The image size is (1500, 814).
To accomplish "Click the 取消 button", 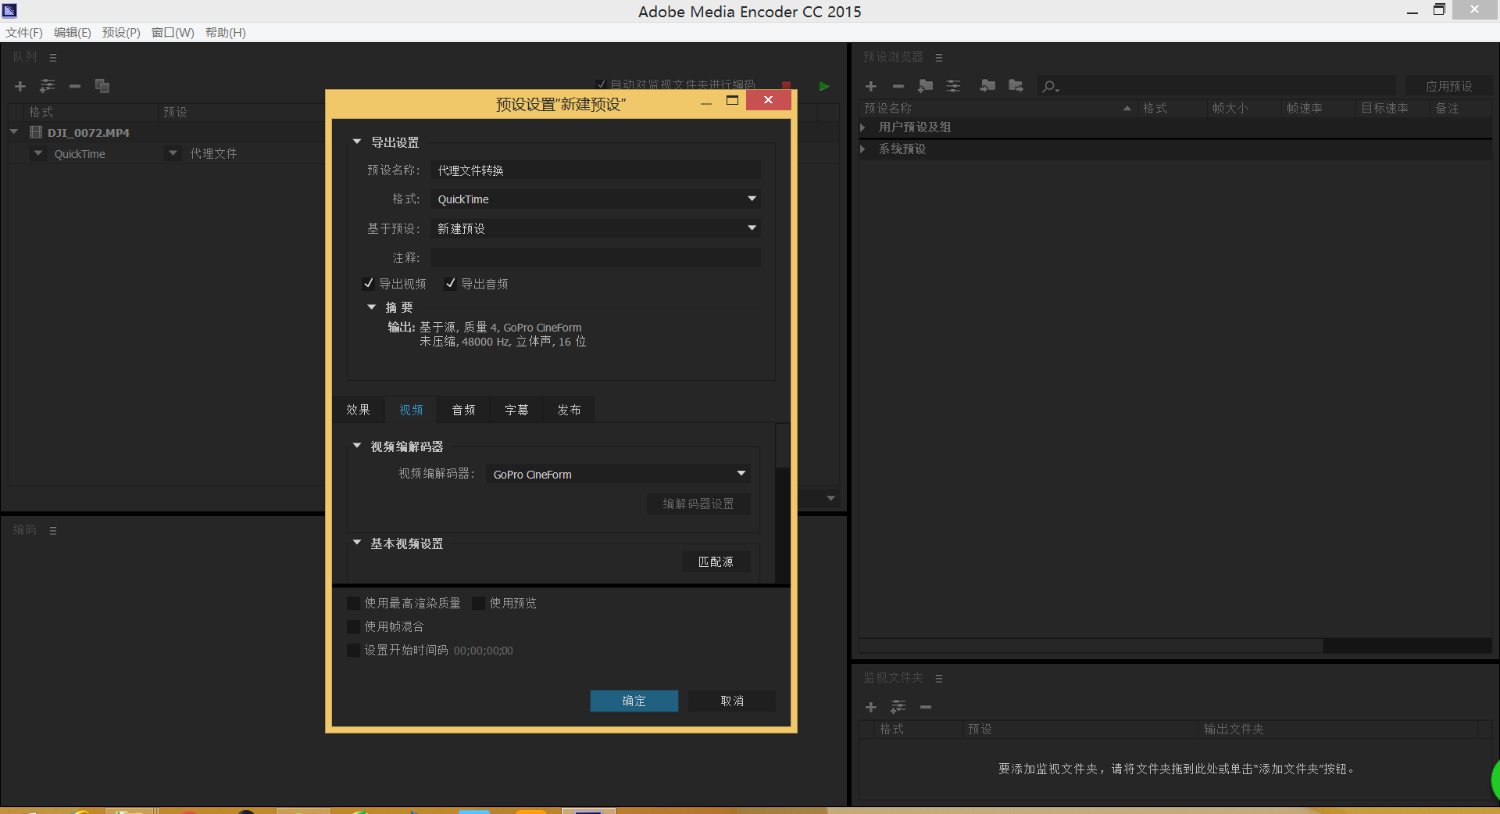I will coord(732,701).
